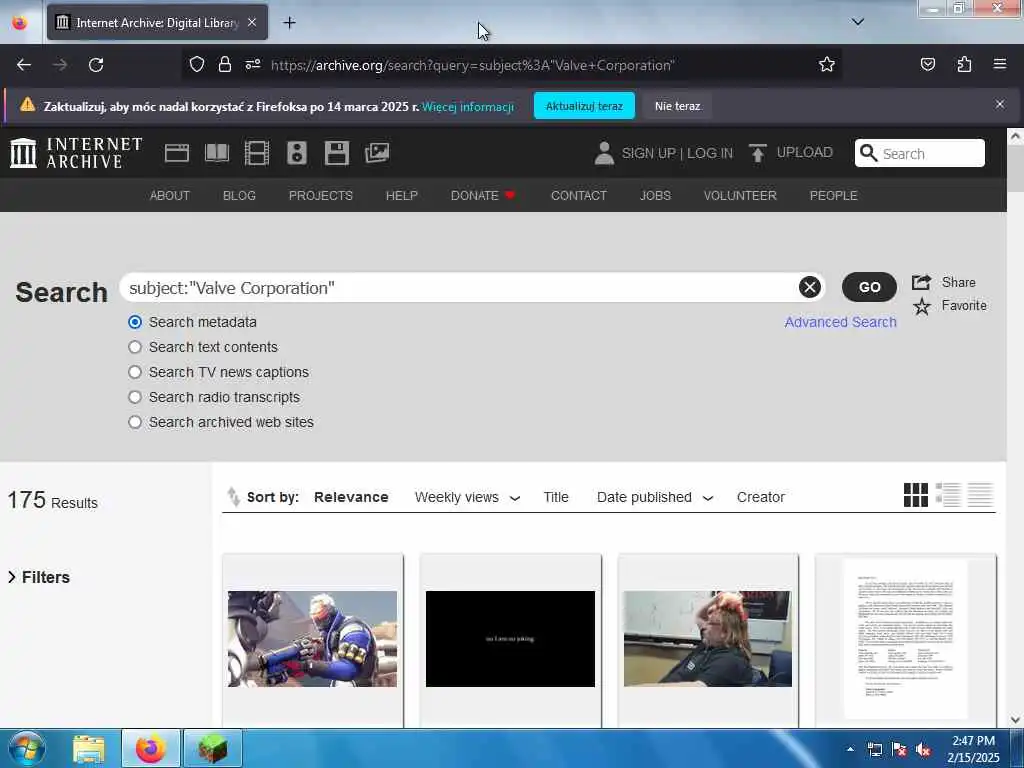Screen dimensions: 1024x768
Task: Open the DONATE menu item
Action: click(483, 196)
